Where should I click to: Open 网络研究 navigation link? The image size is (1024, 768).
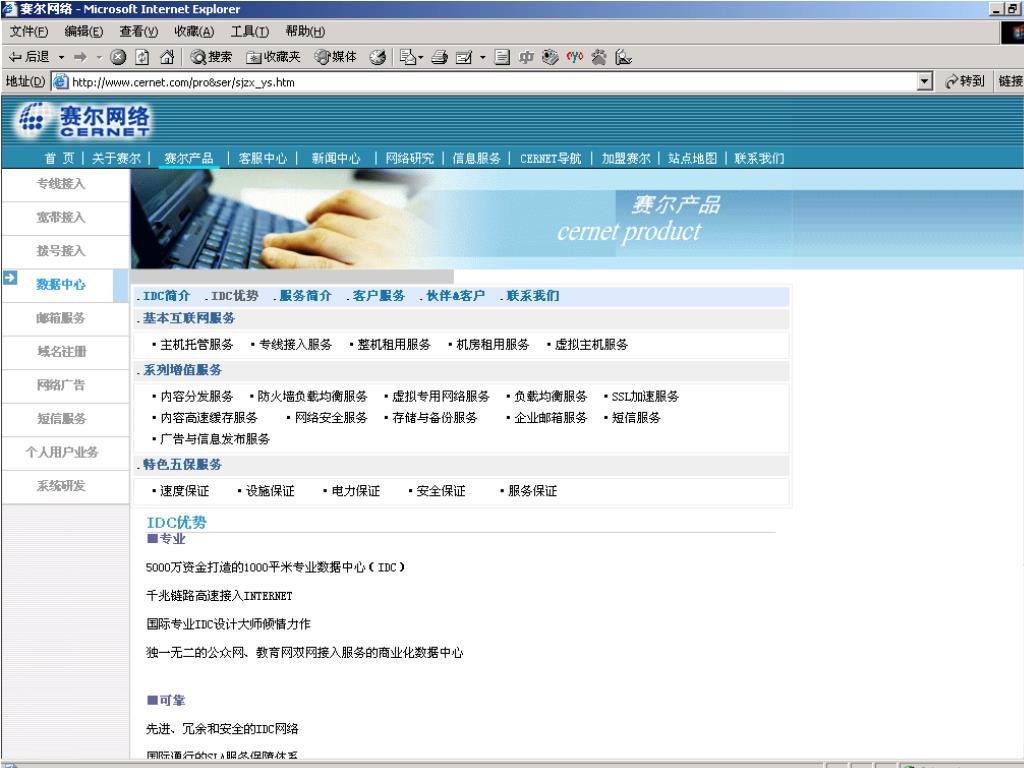pyautogui.click(x=409, y=158)
